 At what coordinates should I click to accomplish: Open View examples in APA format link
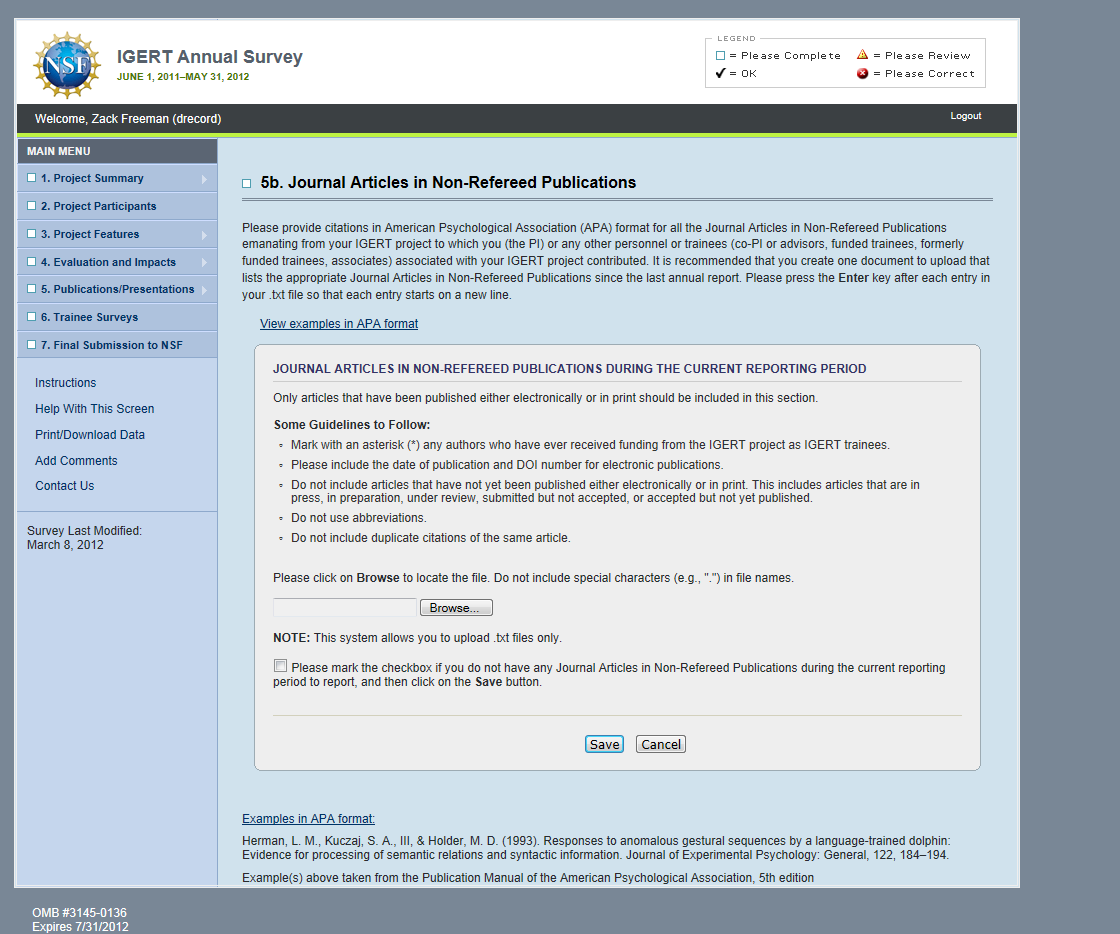[339, 324]
